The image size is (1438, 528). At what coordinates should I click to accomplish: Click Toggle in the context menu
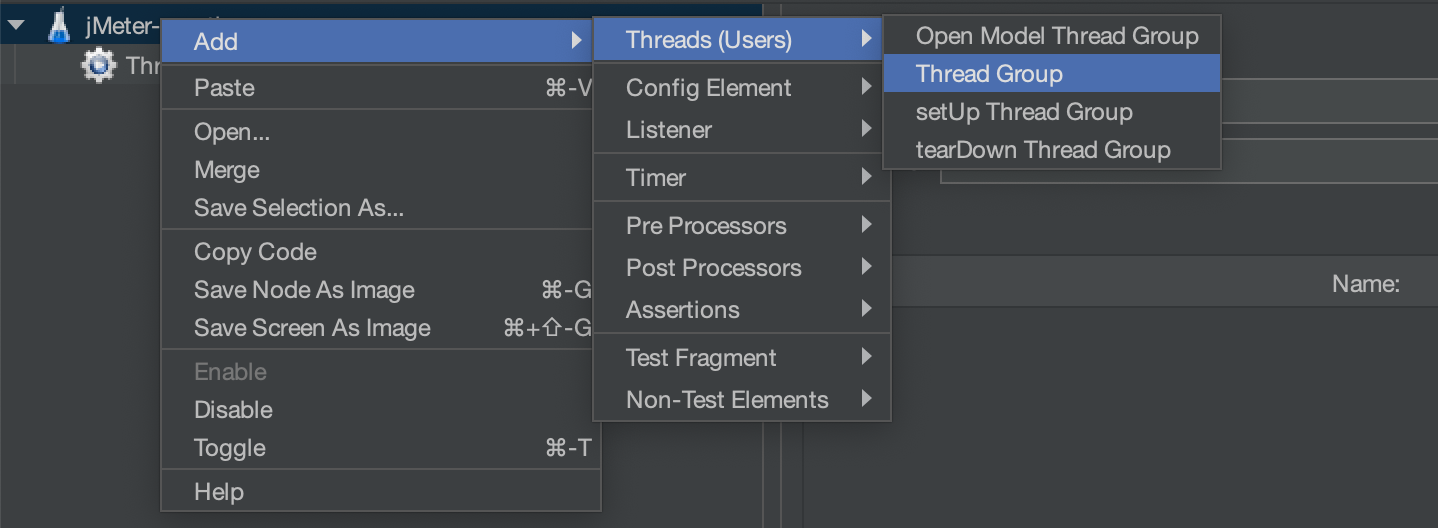pyautogui.click(x=230, y=448)
